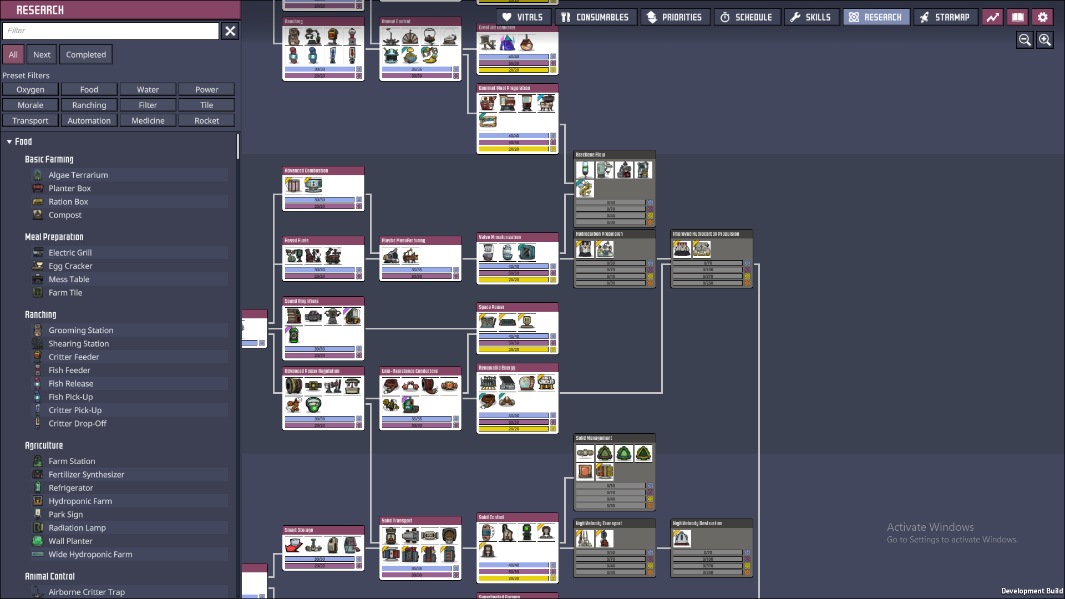
Task: Zoom out the research tree
Action: point(1024,40)
